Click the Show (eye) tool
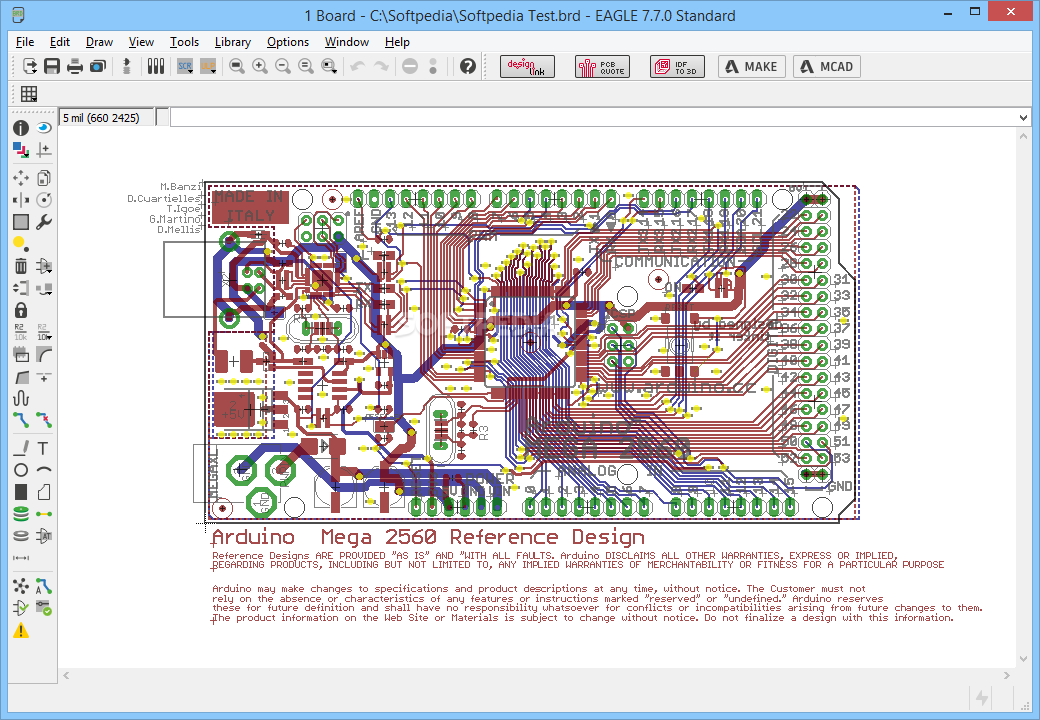Screen dimensions: 1040x720 click(x=44, y=128)
